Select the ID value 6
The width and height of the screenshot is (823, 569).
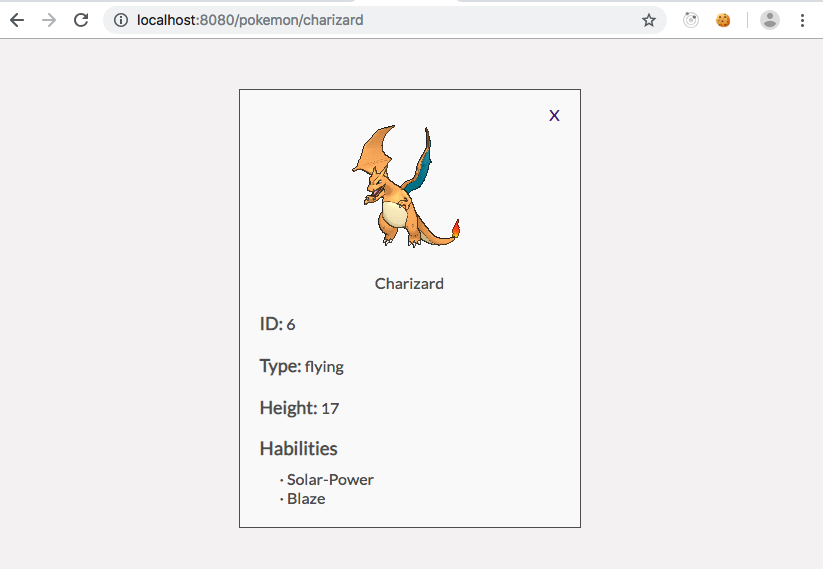point(291,325)
